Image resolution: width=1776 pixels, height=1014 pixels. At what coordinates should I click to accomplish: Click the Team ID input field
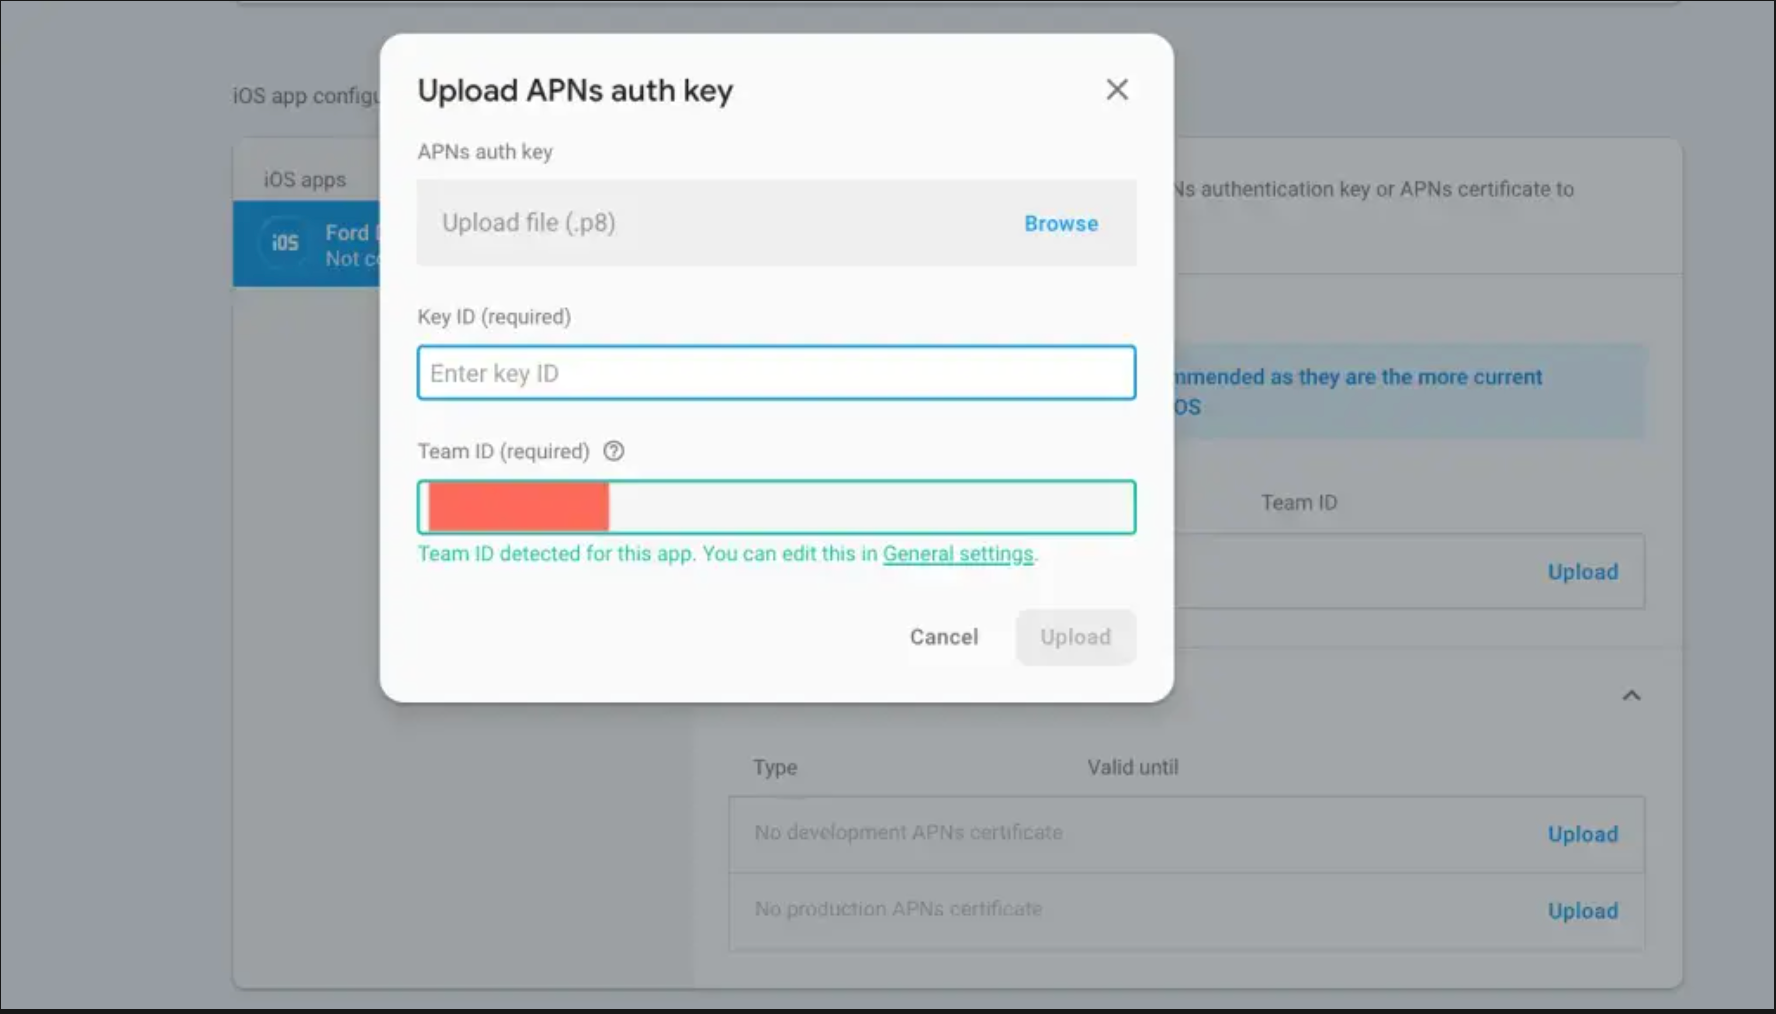pos(776,507)
